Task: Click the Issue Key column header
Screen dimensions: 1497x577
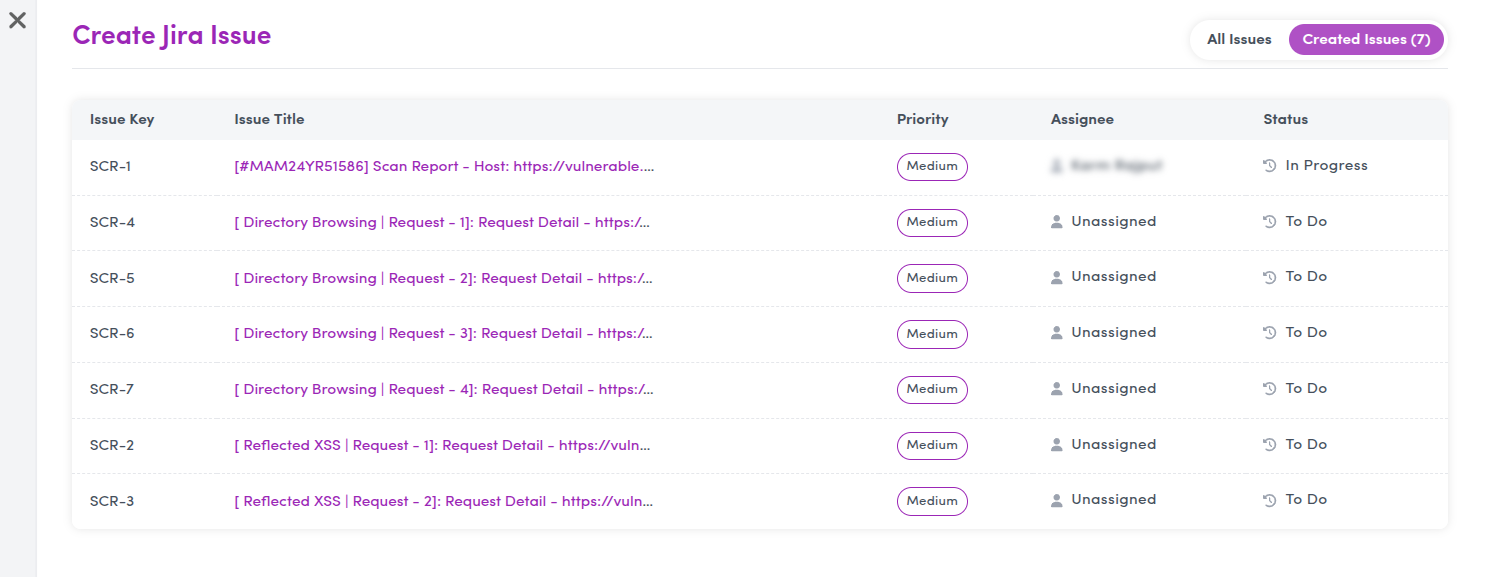Action: (x=122, y=119)
